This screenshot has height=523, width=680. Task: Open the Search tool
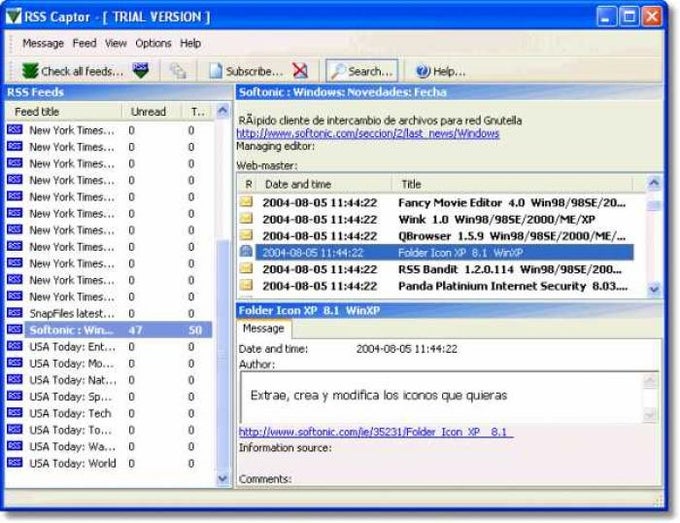click(362, 71)
